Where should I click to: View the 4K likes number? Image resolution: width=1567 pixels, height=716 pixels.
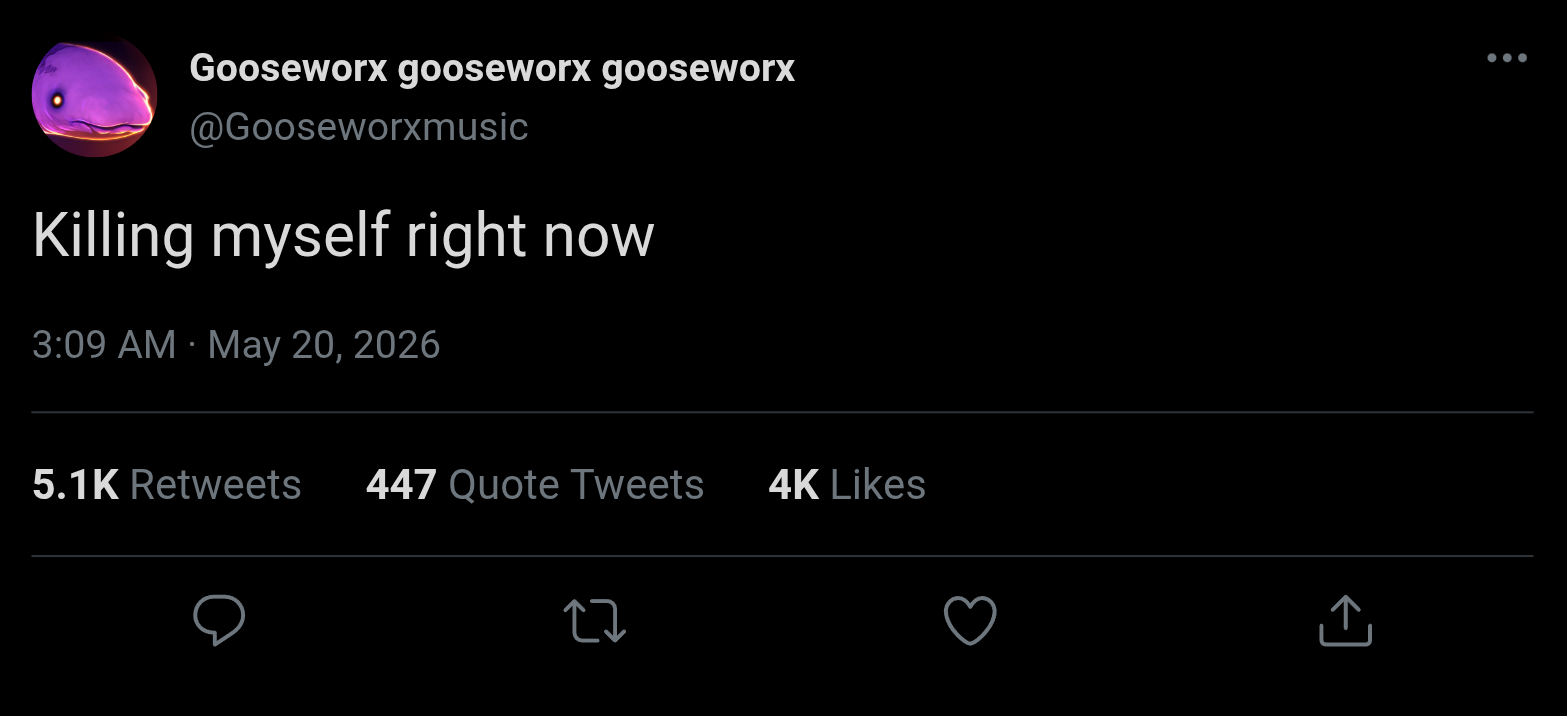tap(794, 485)
